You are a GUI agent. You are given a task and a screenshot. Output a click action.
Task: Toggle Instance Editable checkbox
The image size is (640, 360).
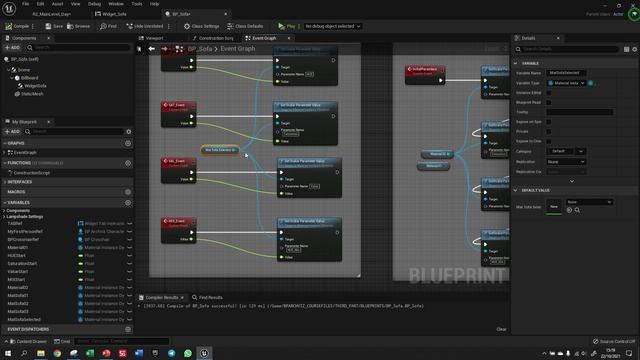pos(549,93)
